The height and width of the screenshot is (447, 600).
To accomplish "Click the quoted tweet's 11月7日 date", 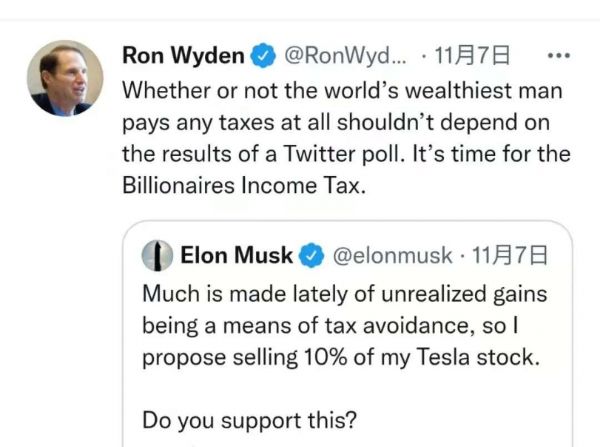I will (x=503, y=255).
